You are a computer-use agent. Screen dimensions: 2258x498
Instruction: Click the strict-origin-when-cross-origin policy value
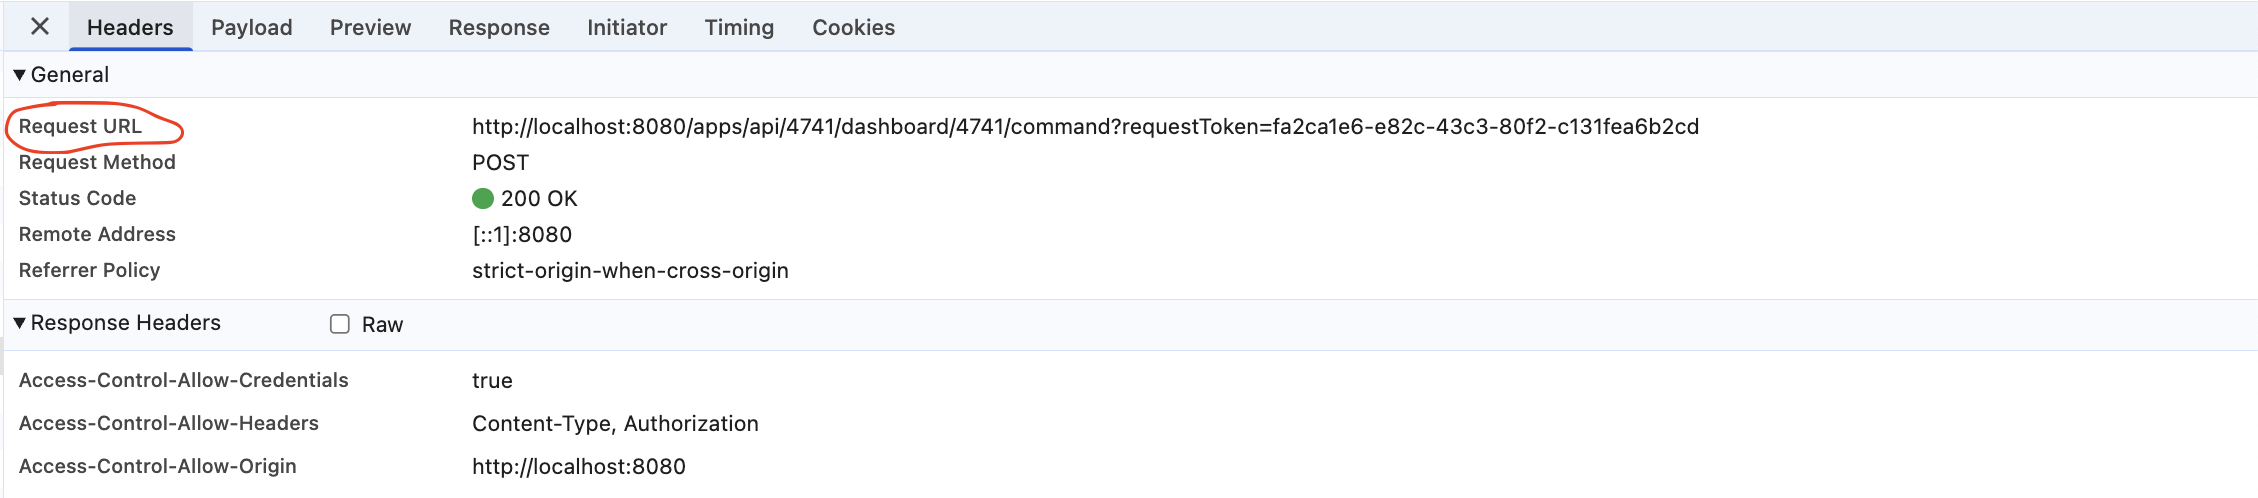tap(630, 271)
